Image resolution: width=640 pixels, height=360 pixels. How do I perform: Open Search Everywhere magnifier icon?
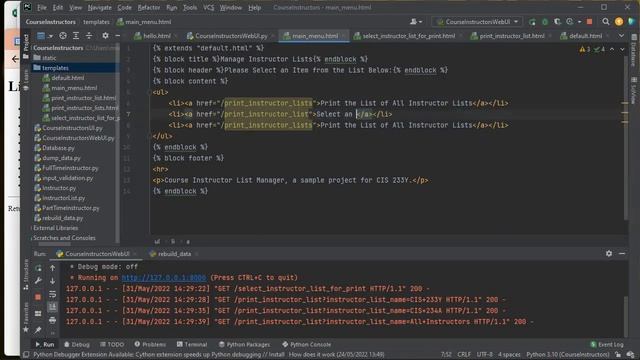pyautogui.click(x=606, y=22)
